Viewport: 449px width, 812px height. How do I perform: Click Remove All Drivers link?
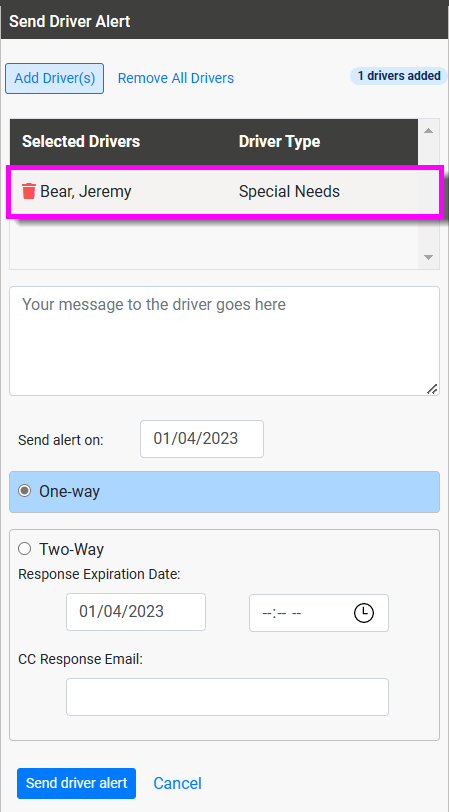[x=176, y=78]
